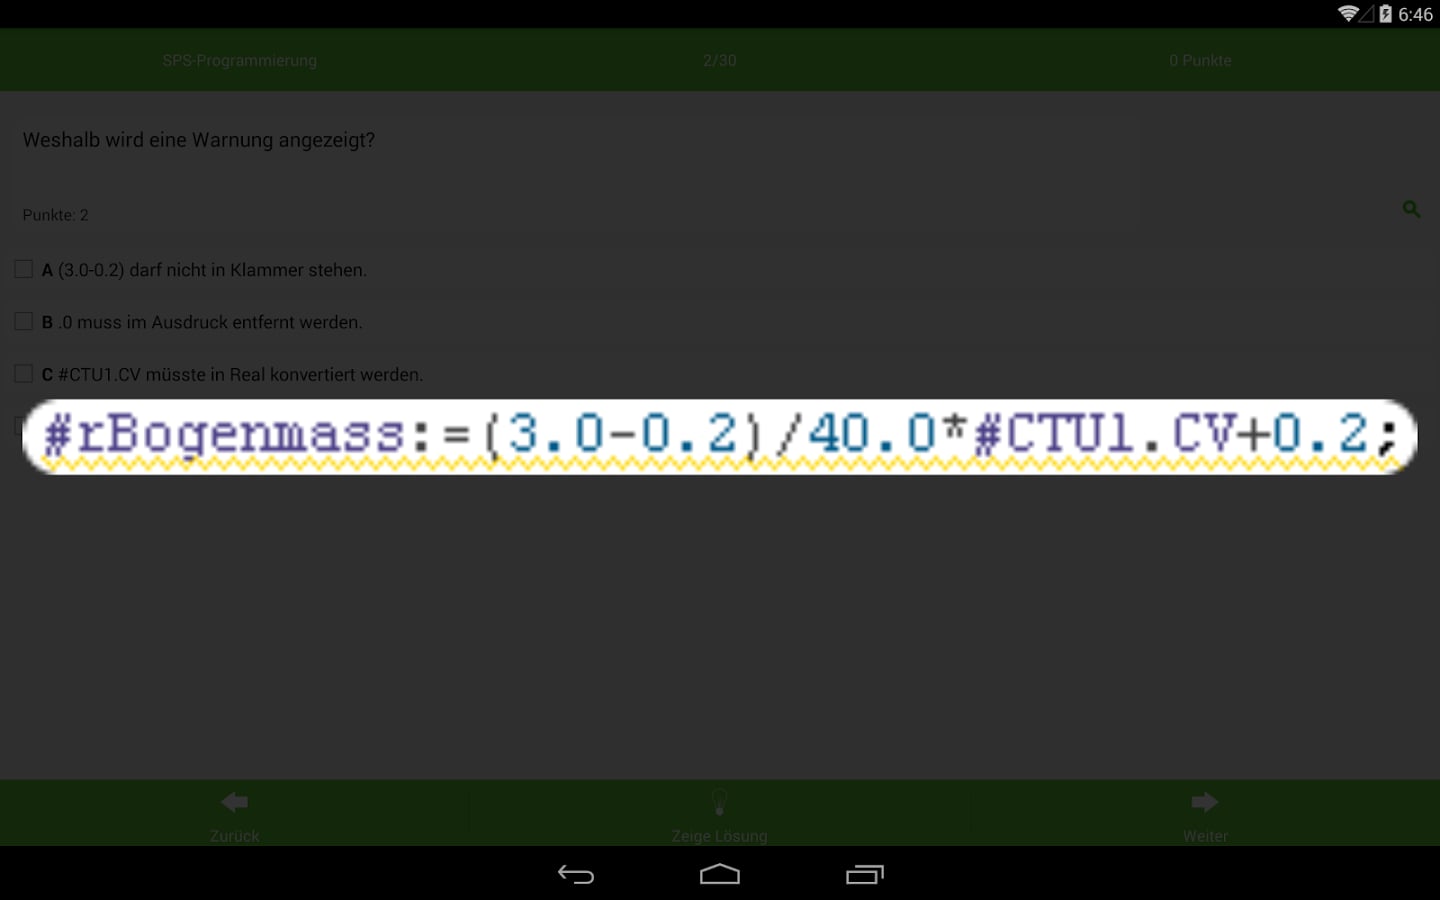The image size is (1440, 900).
Task: Check answer C about Real konvertiert
Action: coord(24,373)
